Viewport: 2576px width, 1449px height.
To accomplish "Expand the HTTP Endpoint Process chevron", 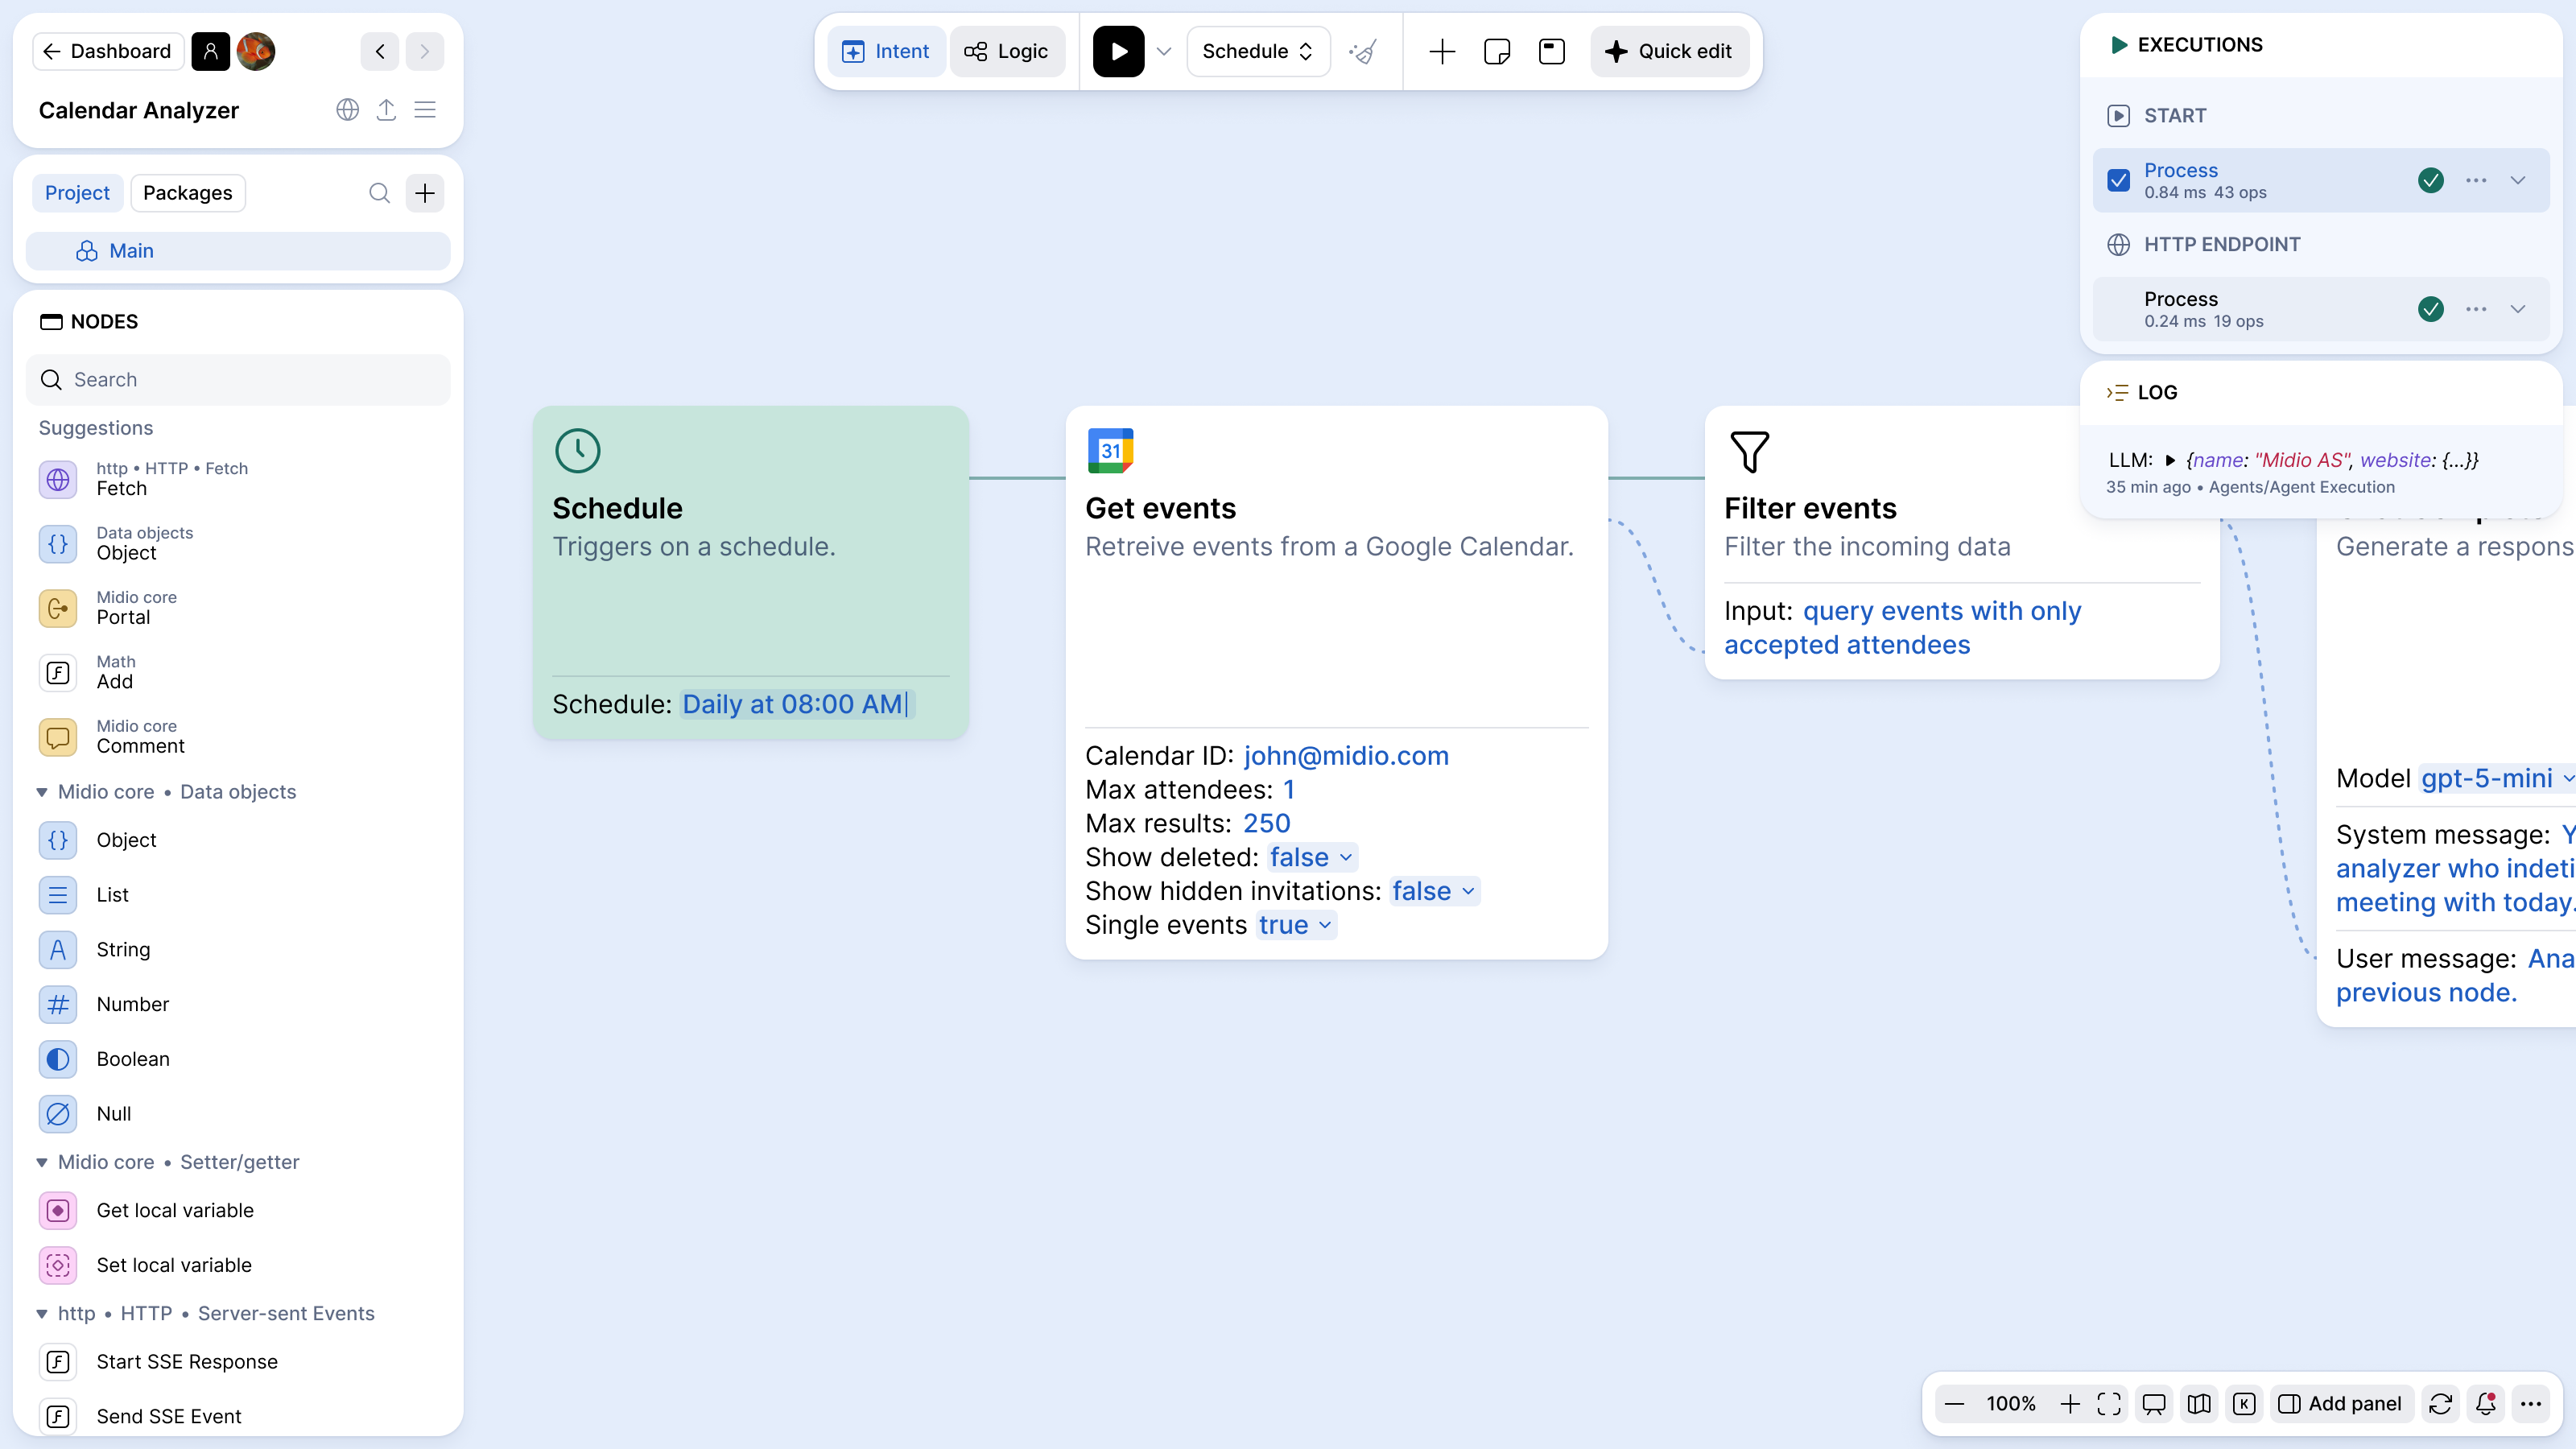I will pyautogui.click(x=2518, y=309).
